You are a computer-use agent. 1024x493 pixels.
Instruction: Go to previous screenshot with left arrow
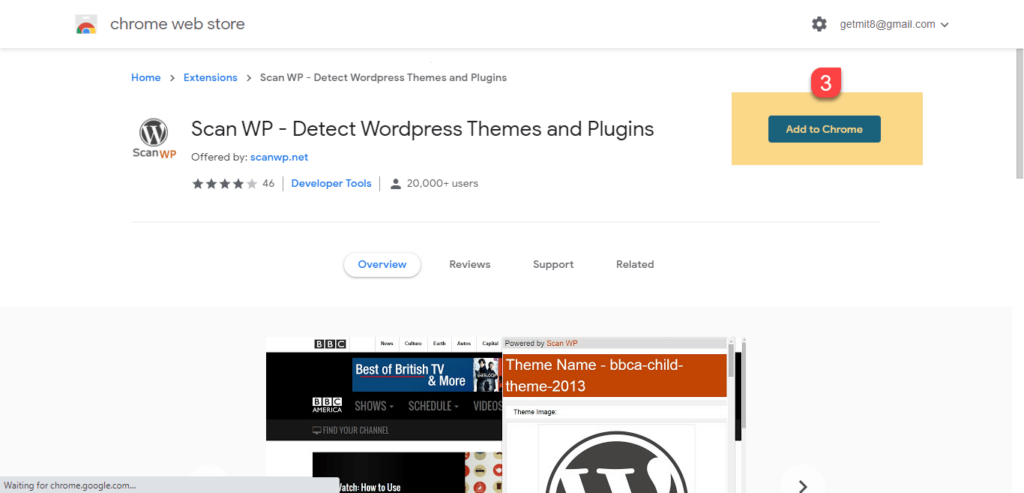tap(210, 483)
